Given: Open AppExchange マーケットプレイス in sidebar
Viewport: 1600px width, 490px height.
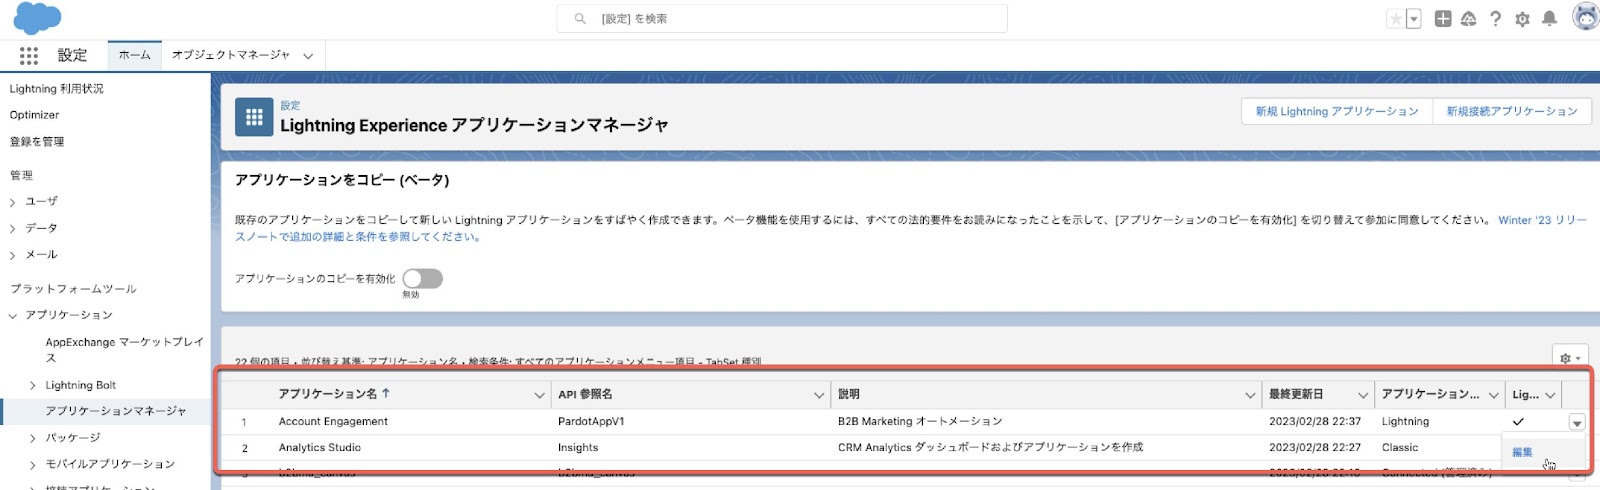Looking at the screenshot, I should tap(124, 350).
